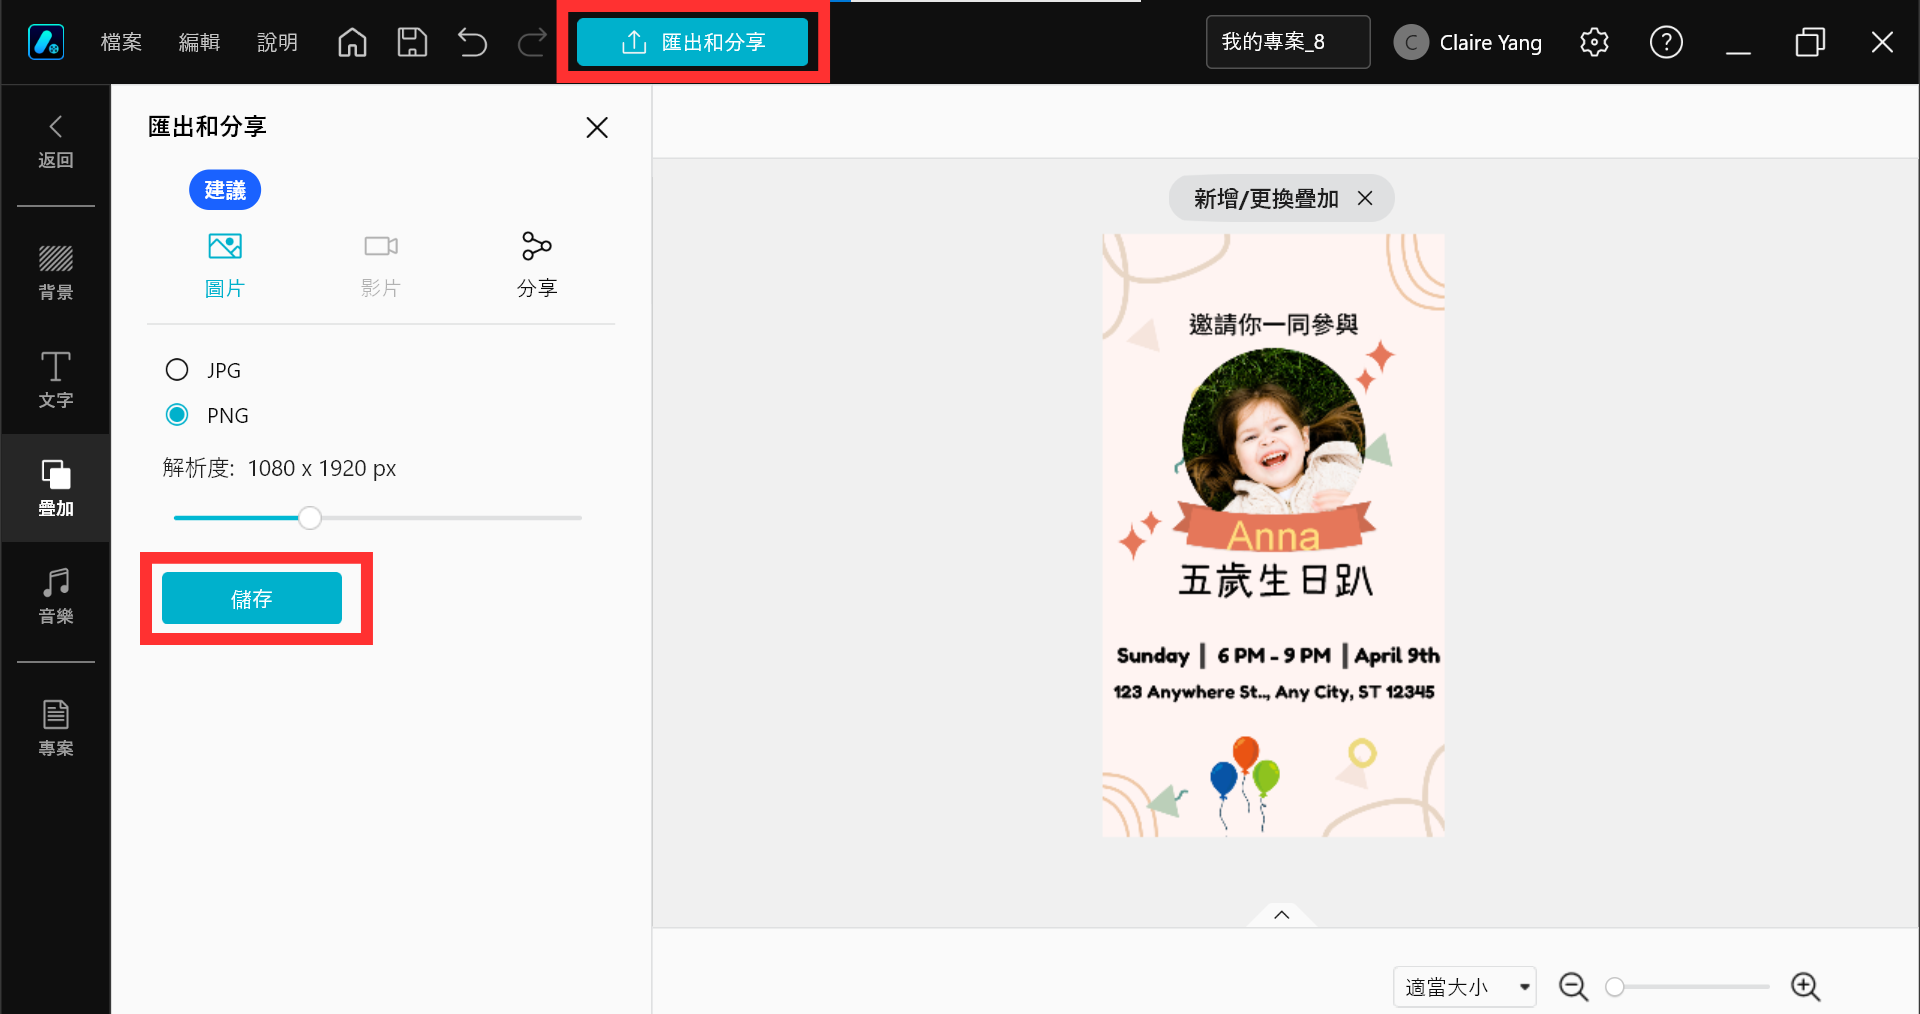The width and height of the screenshot is (1920, 1014).
Task: Click the project name field 我的專案_8
Action: pos(1287,42)
